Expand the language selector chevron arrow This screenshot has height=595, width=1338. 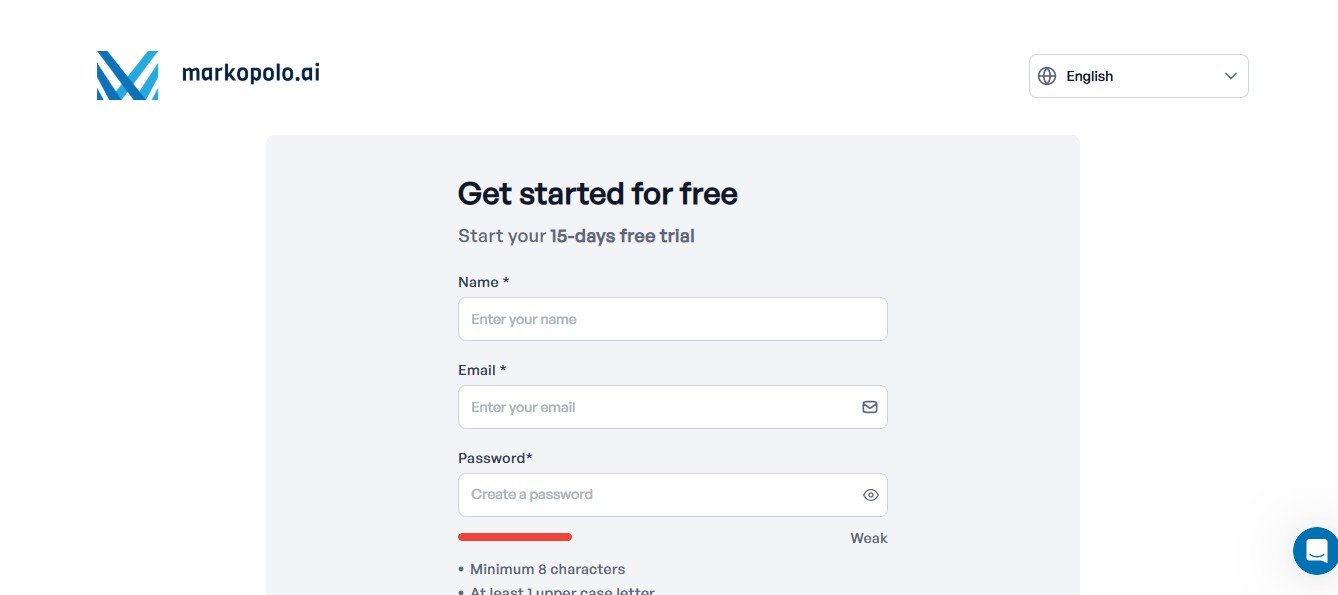click(x=1231, y=76)
